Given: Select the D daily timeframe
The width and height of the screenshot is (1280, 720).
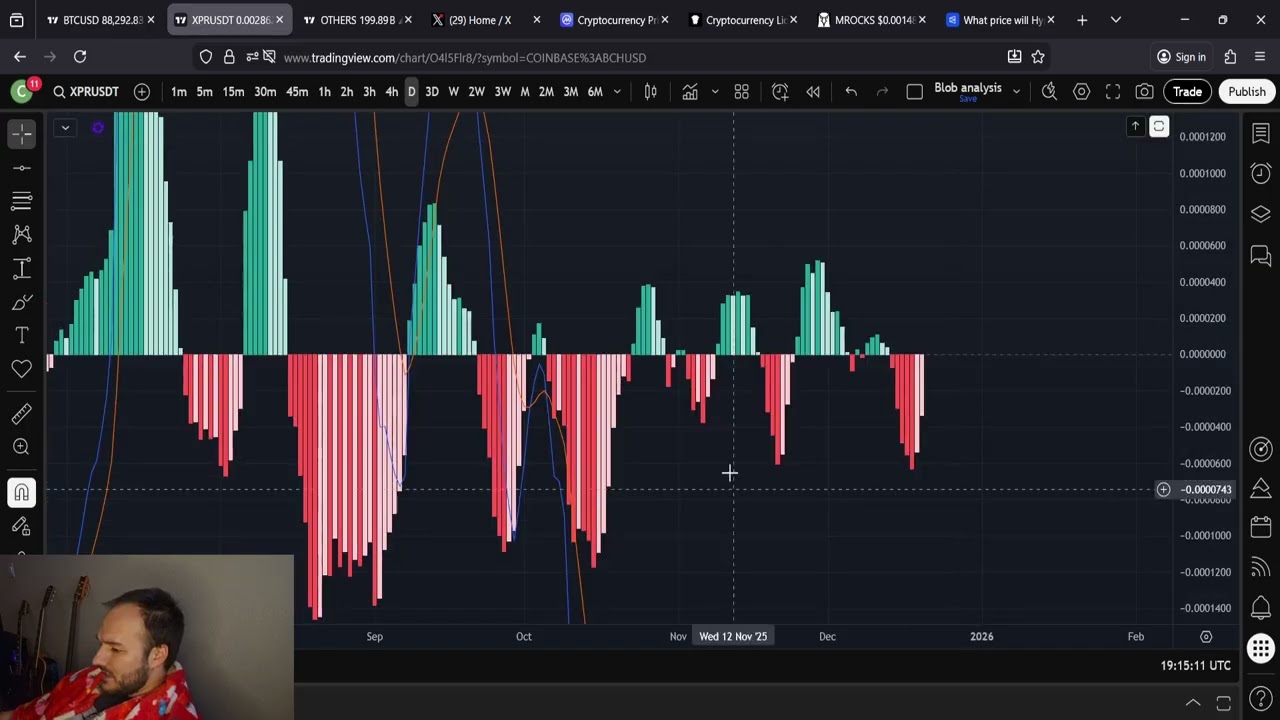Looking at the screenshot, I should click(411, 92).
